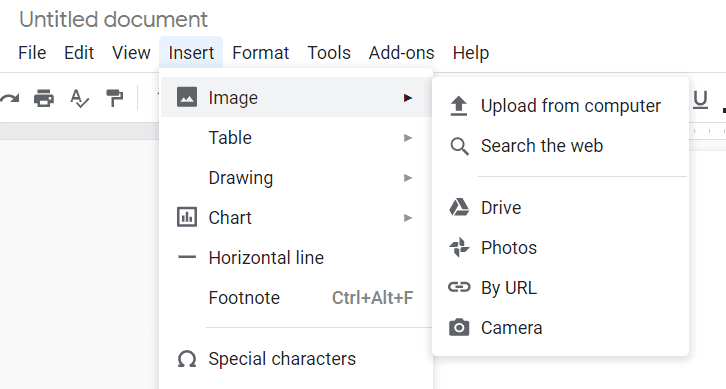726x389 pixels.
Task: Open the Help menu
Action: pos(470,53)
